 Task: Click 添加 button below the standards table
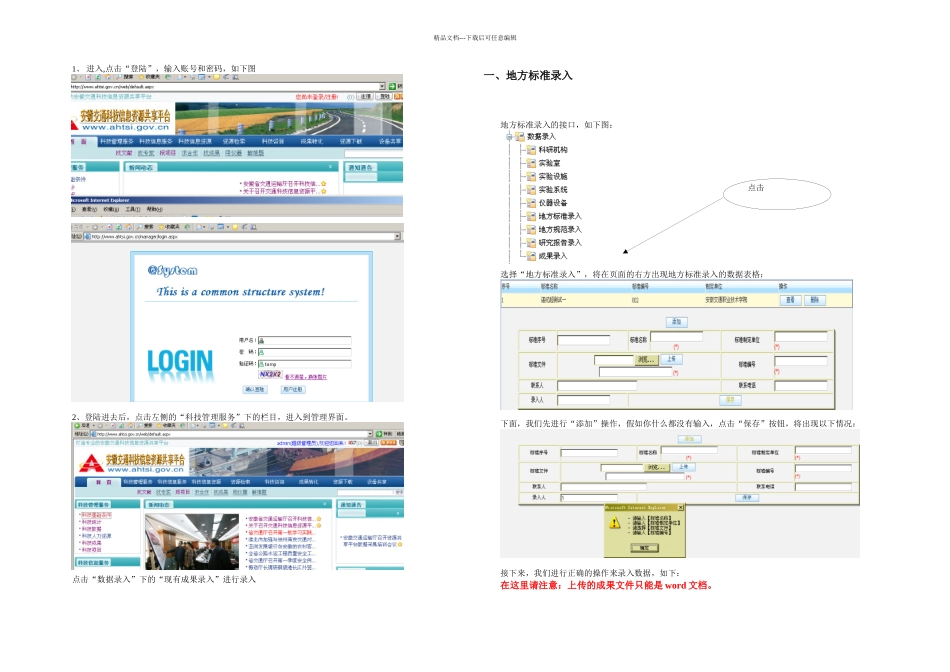[677, 322]
